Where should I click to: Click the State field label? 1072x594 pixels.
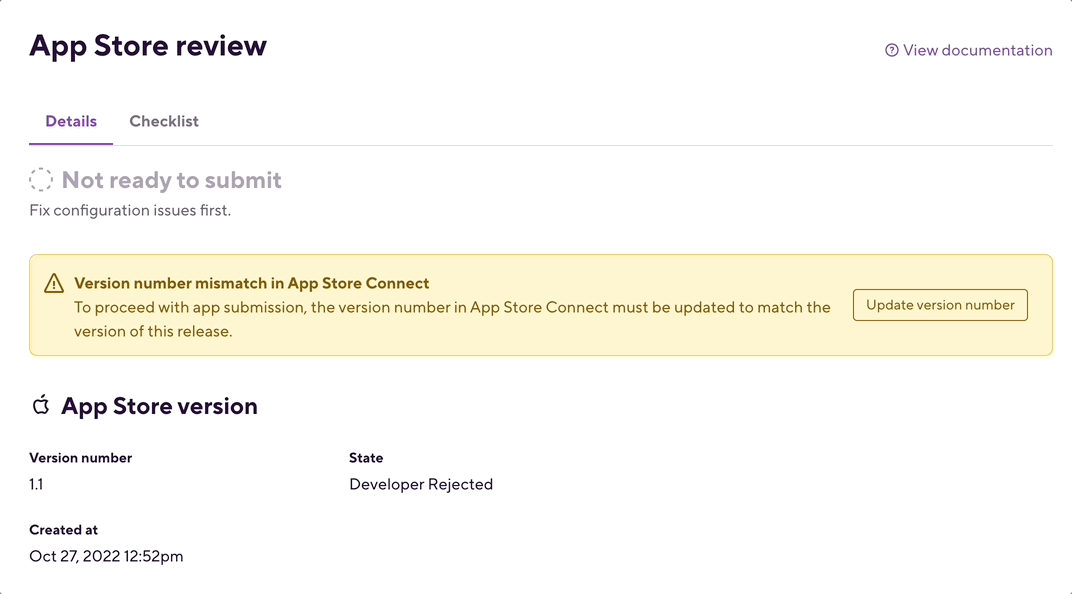366,458
